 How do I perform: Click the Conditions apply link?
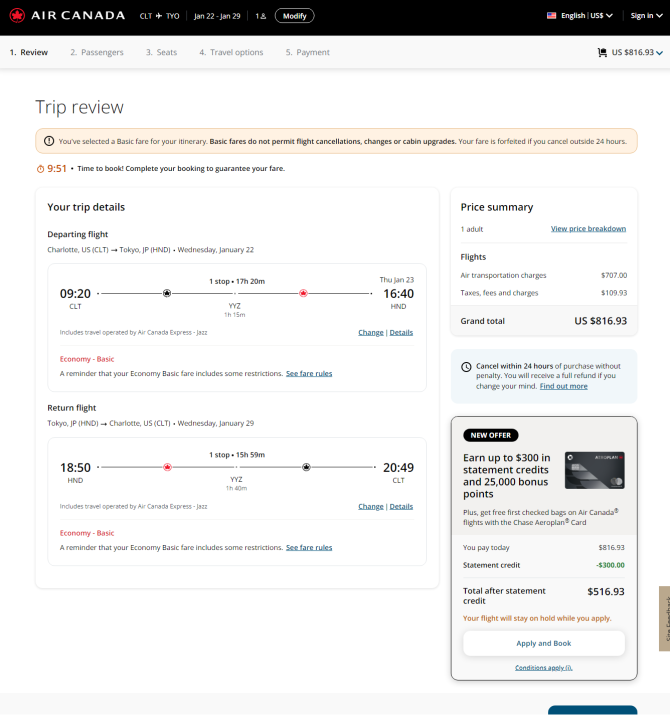point(544,668)
